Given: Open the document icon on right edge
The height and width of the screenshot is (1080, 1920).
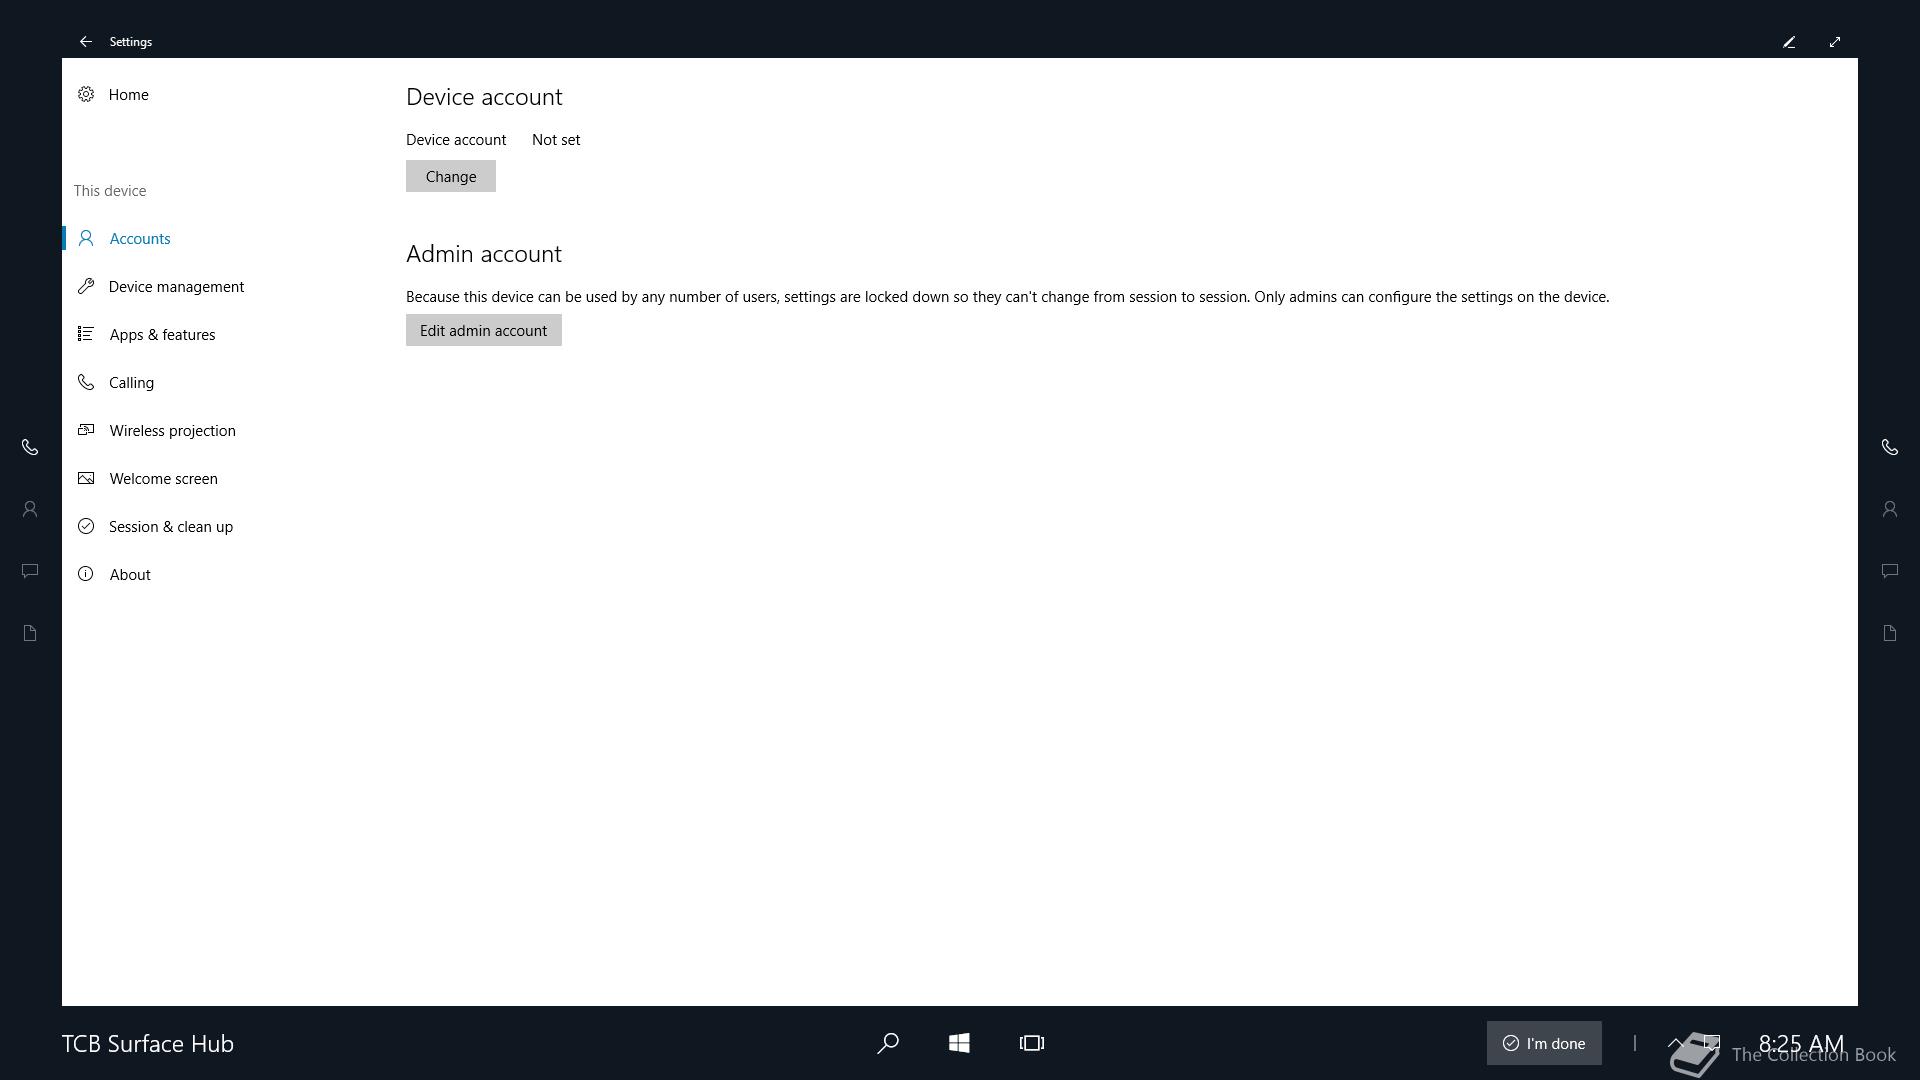Looking at the screenshot, I should coord(1890,633).
